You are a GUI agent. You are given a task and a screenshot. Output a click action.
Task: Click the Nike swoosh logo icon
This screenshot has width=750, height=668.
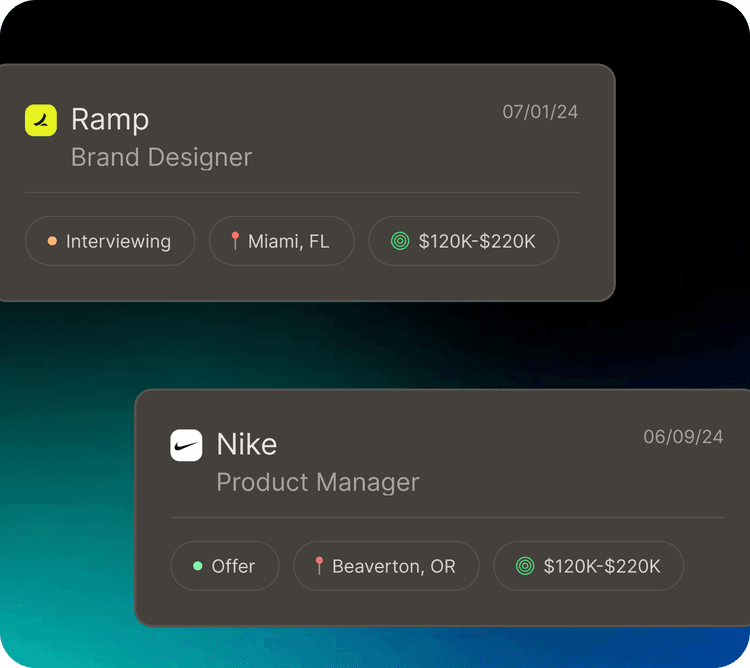click(x=186, y=445)
